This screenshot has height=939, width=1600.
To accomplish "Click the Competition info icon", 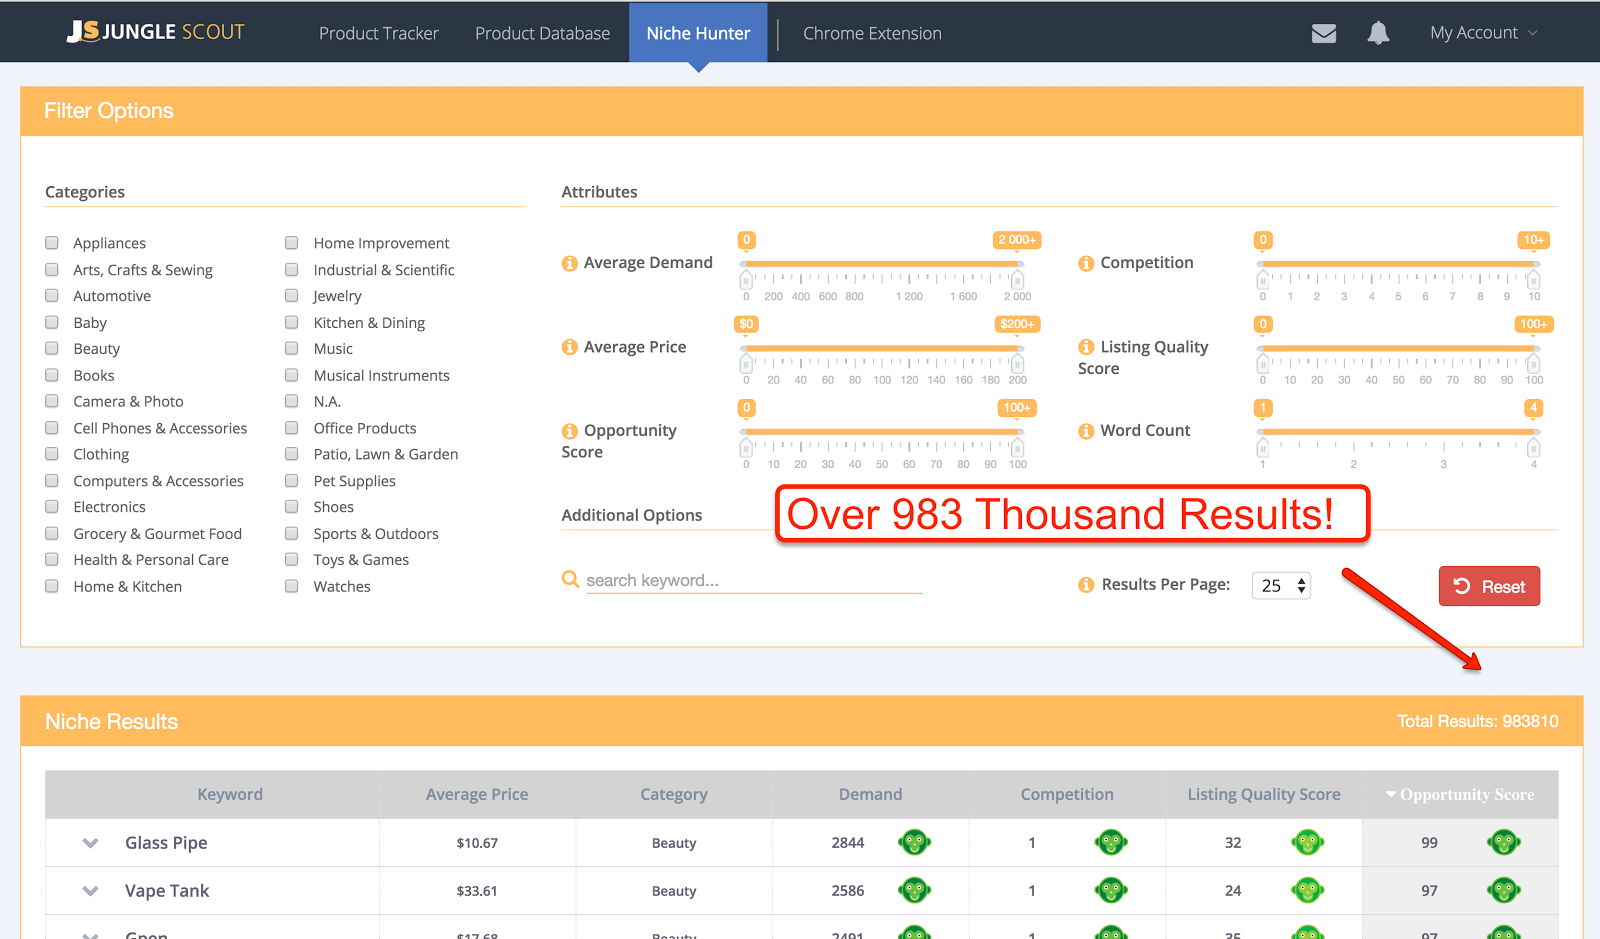I will coord(1086,264).
